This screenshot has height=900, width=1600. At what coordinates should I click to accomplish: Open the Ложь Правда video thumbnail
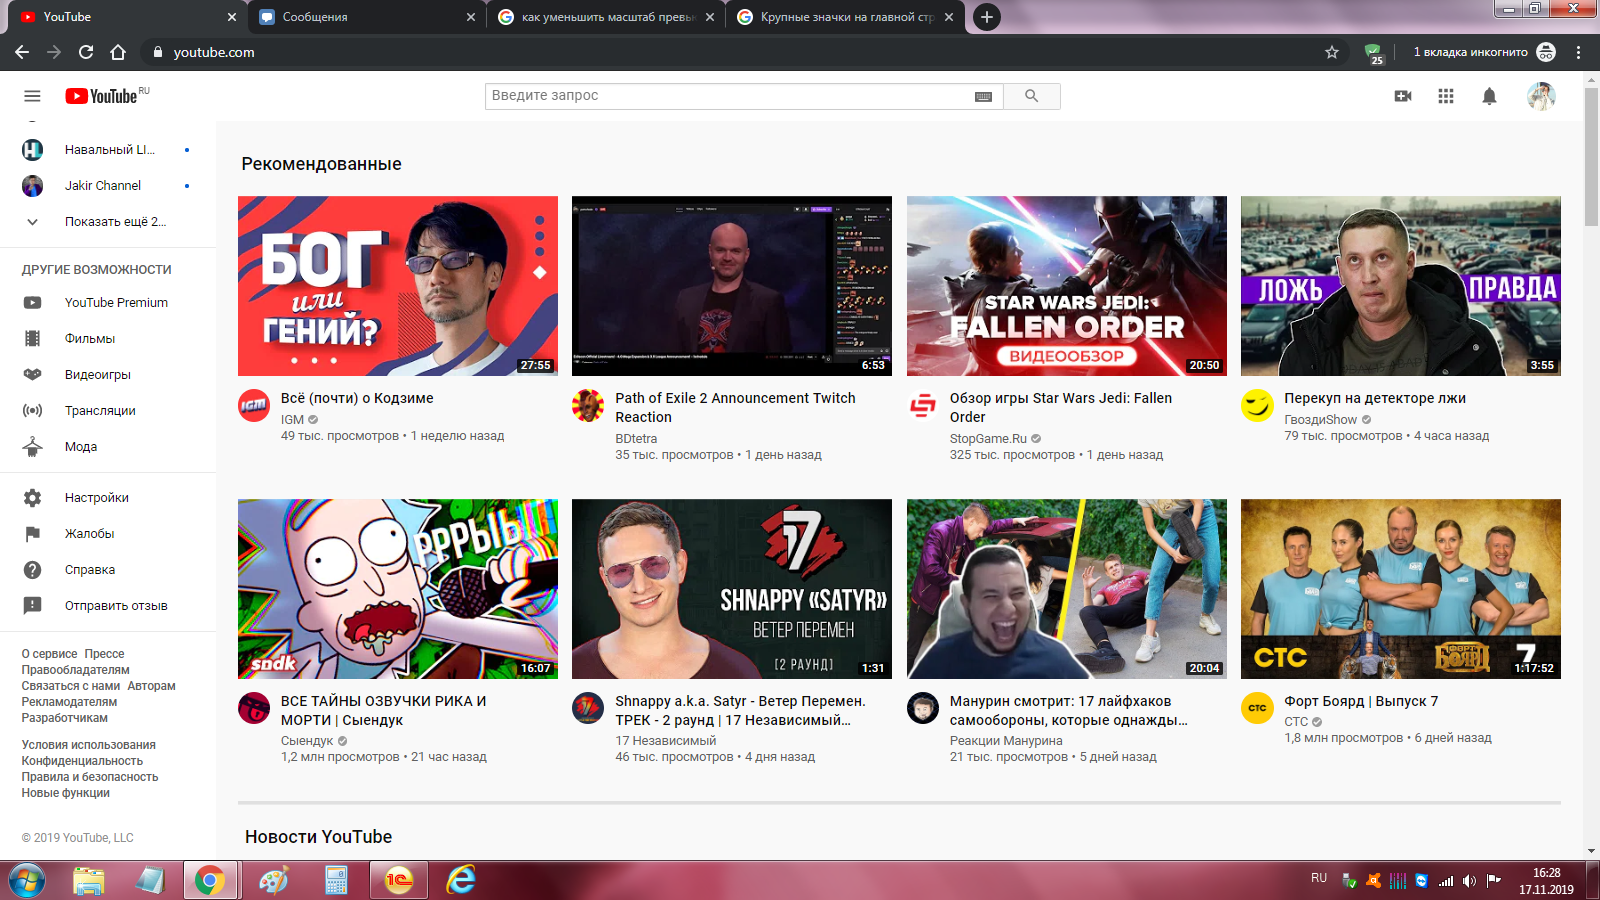point(1401,286)
